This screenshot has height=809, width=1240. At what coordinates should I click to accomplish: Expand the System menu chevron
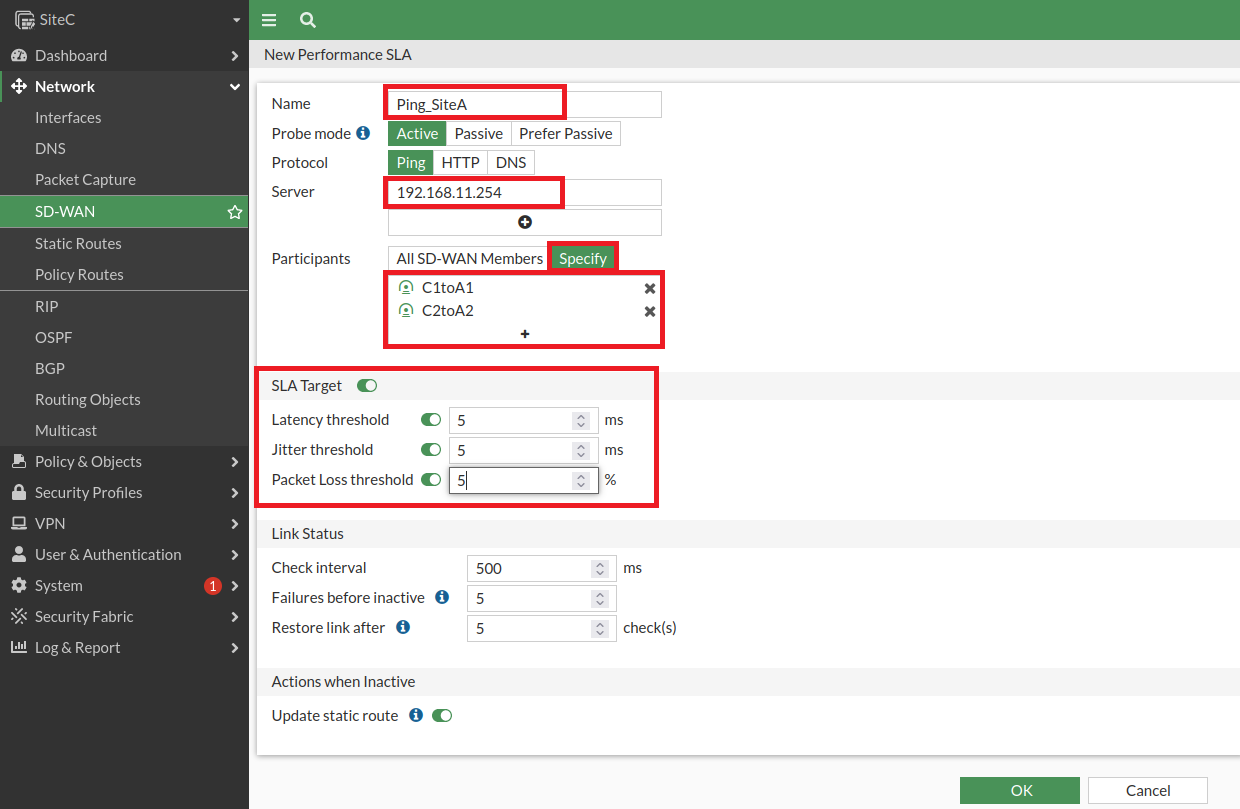tap(234, 586)
